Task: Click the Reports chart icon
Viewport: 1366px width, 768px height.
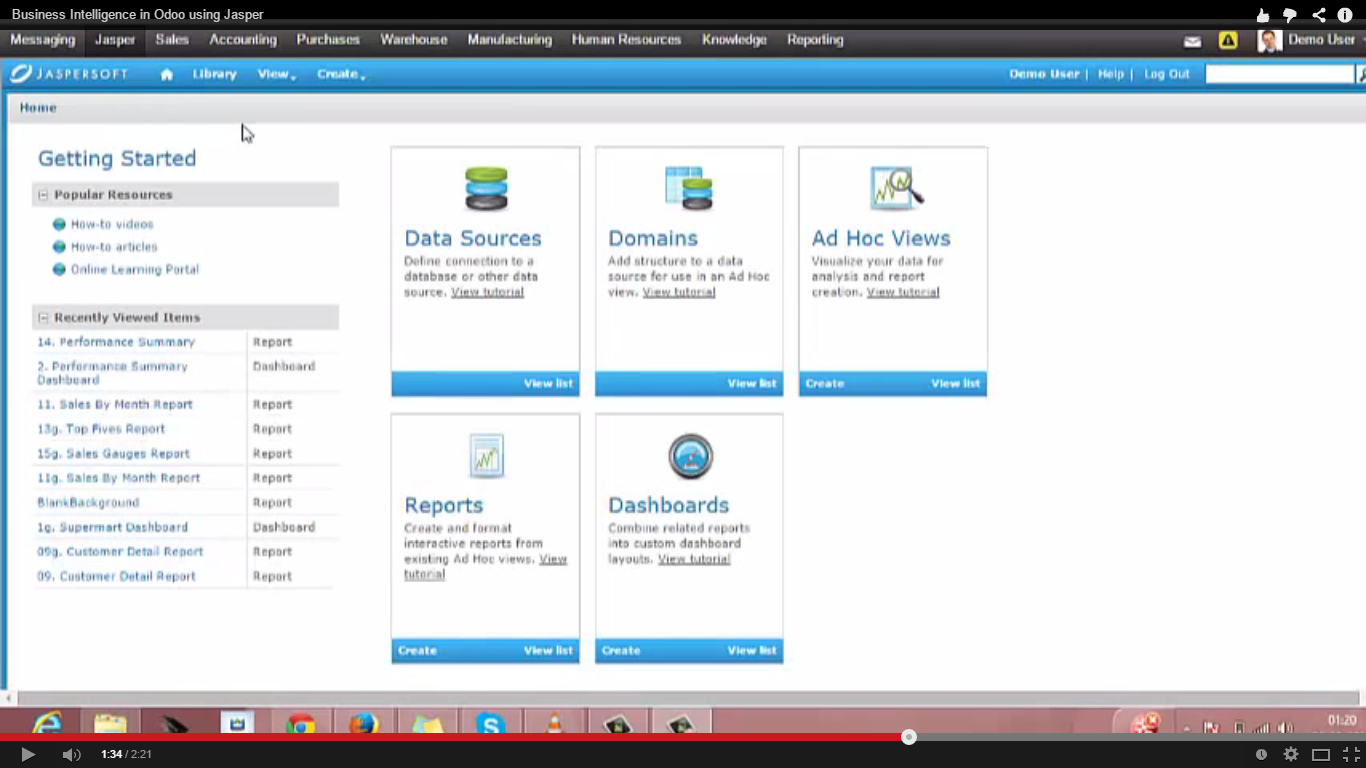Action: pyautogui.click(x=486, y=456)
